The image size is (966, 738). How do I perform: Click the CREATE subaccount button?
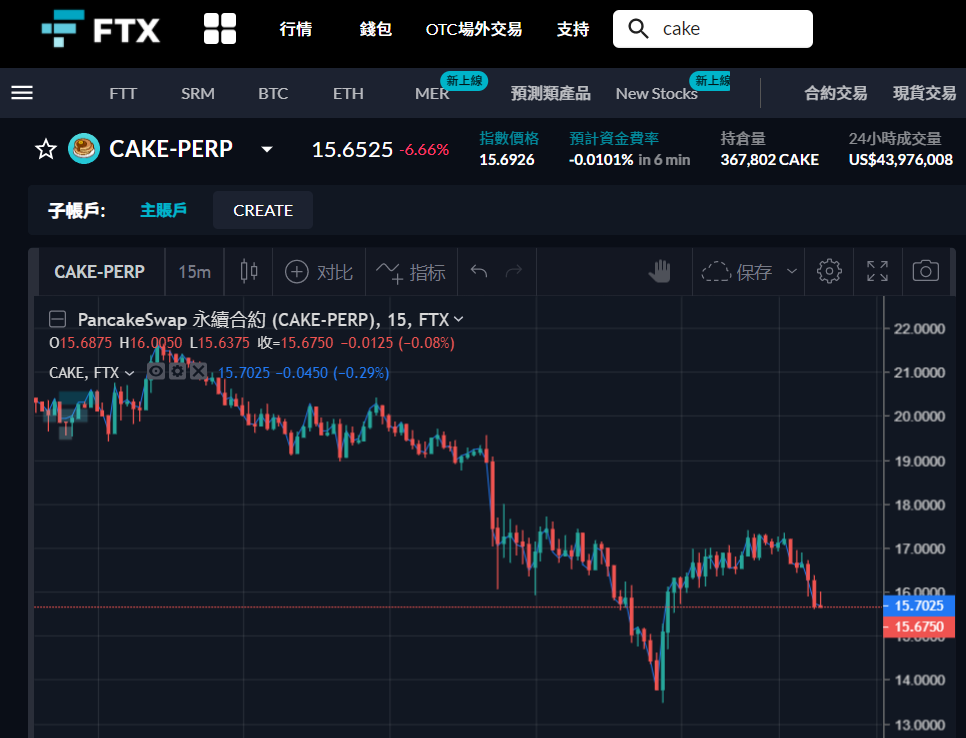click(x=263, y=211)
